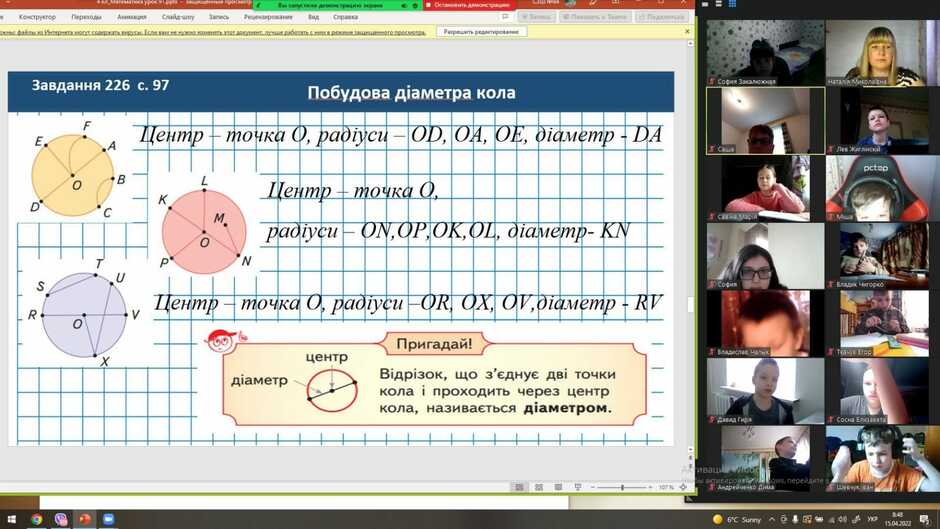Open PowerPoint from the taskbar

pos(85,519)
